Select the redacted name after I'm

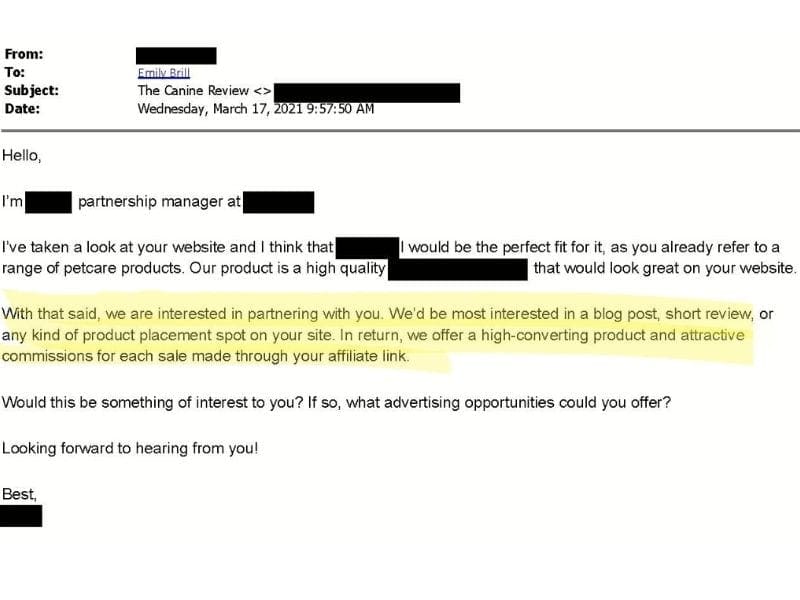tap(48, 203)
